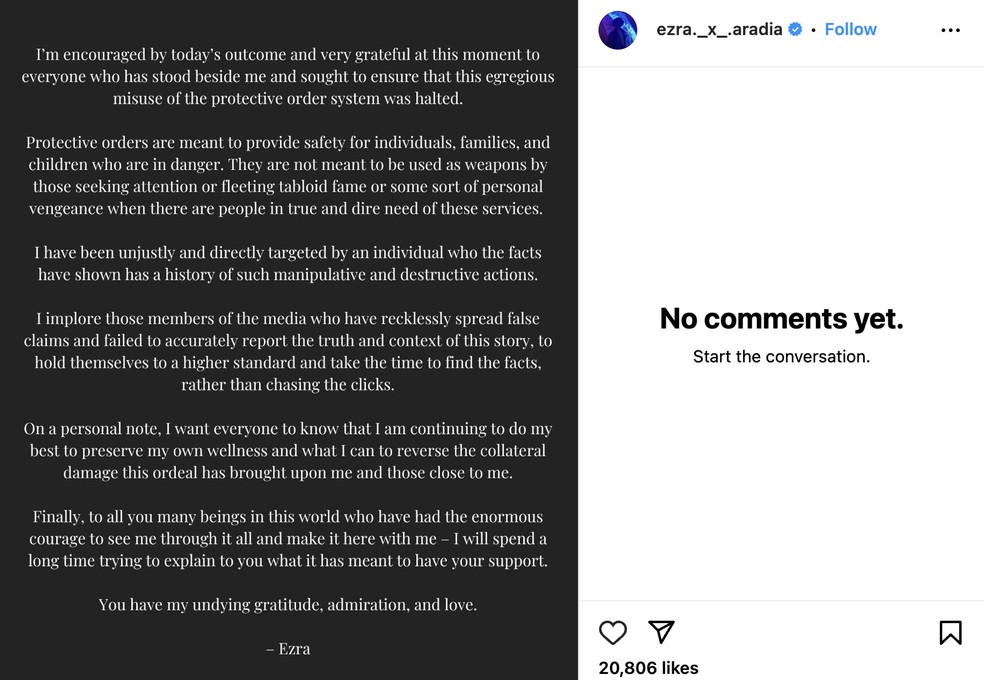This screenshot has height=680, width=984.
Task: Open the ezra._x_.aradia profile picture
Action: click(x=618, y=30)
